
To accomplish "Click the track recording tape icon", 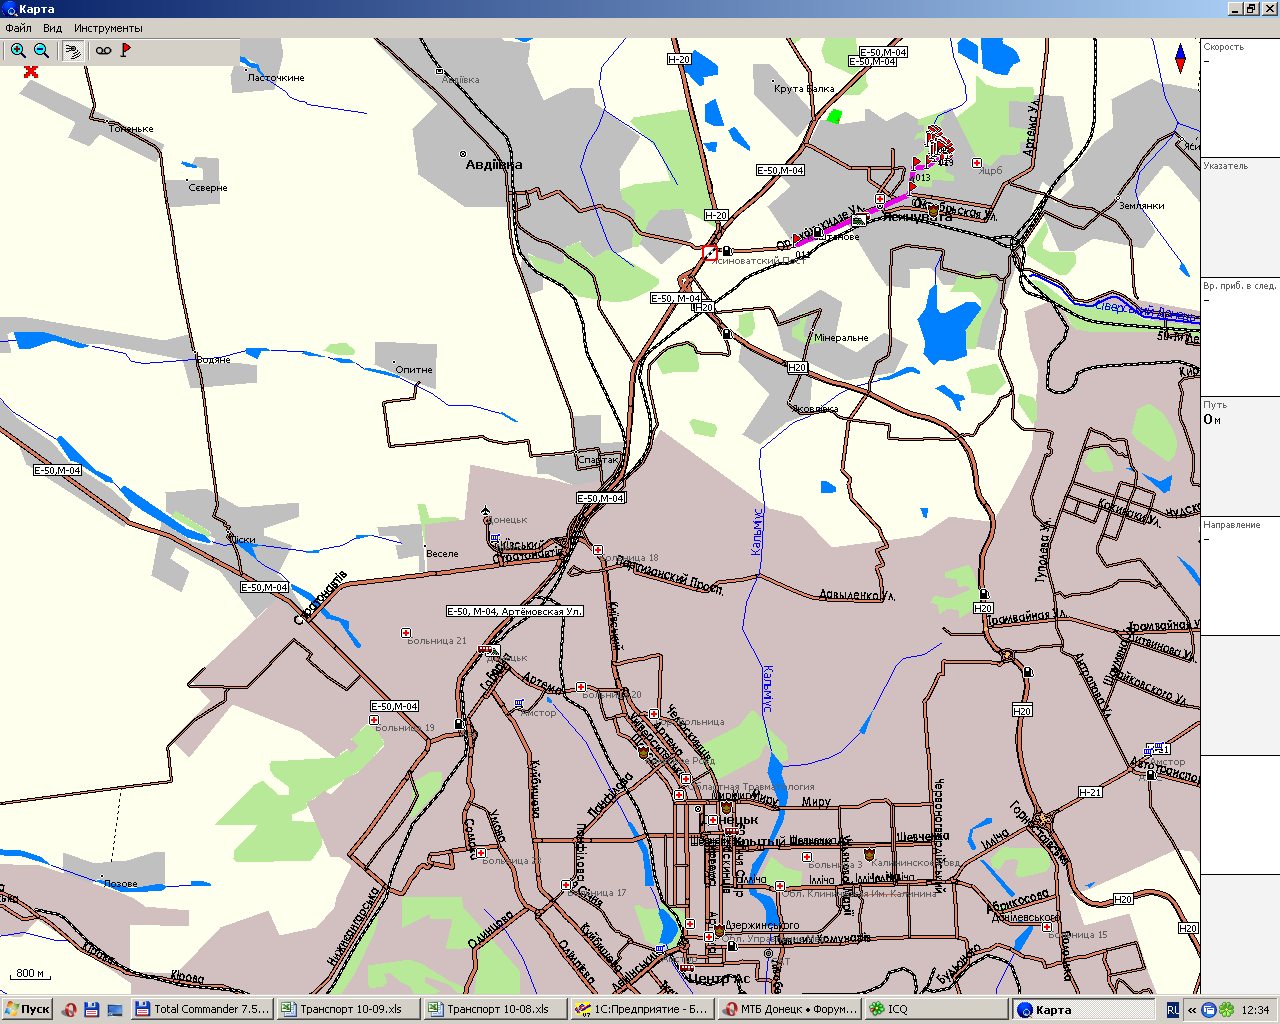I will tap(103, 51).
